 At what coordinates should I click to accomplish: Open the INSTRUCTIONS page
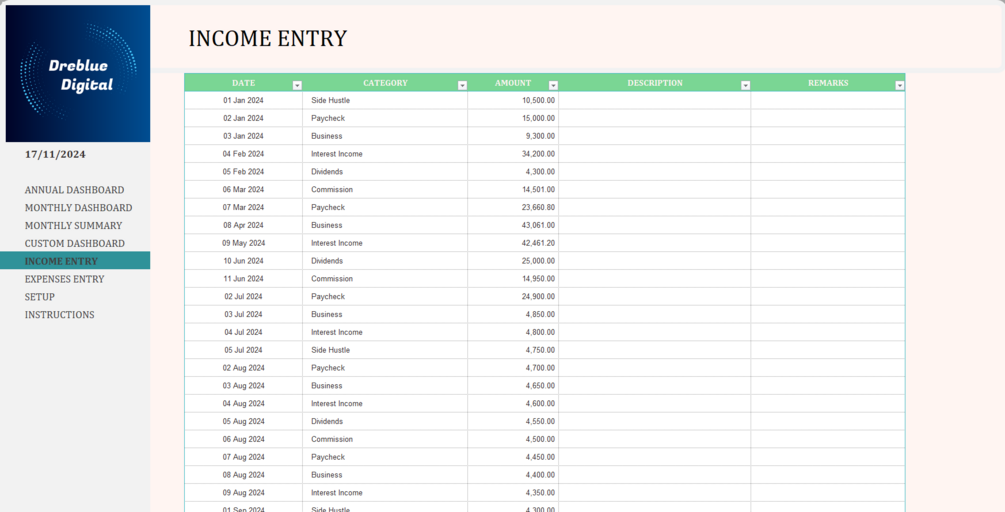[60, 315]
